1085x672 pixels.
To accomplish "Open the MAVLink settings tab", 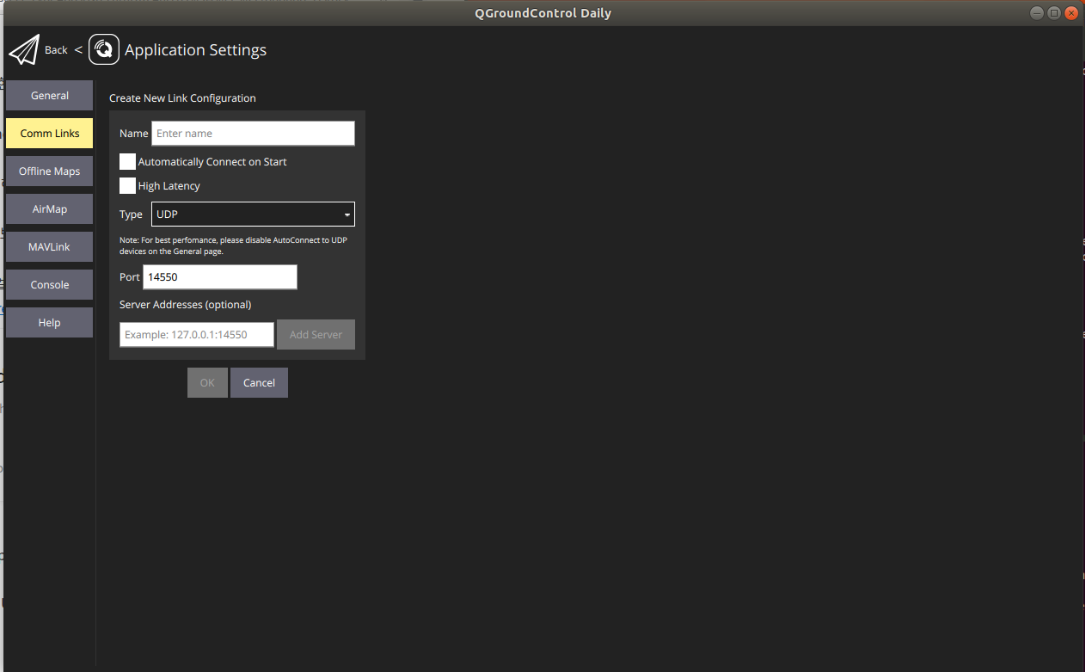I will click(49, 247).
